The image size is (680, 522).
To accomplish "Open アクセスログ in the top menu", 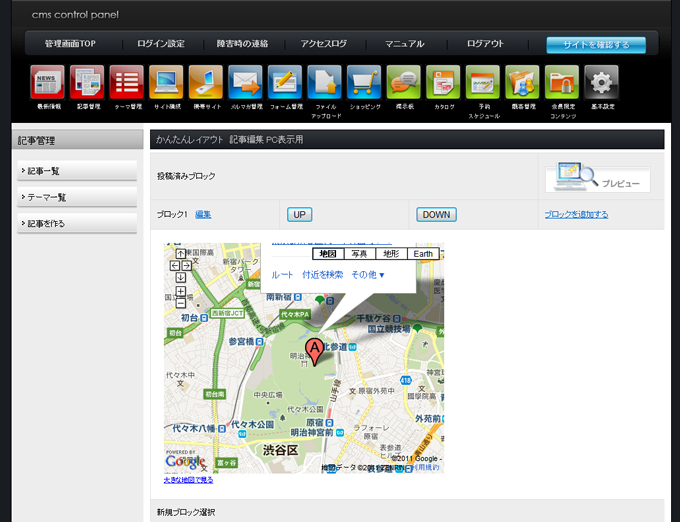I will pos(323,44).
